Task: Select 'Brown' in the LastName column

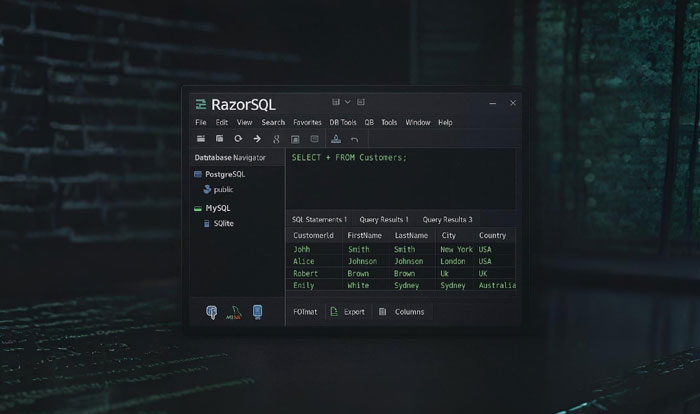Action: [404, 273]
